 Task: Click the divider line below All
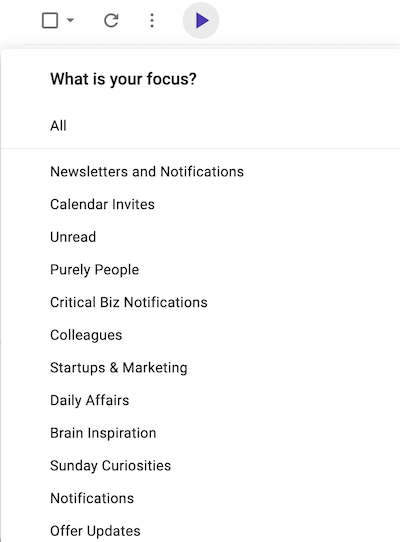201,149
